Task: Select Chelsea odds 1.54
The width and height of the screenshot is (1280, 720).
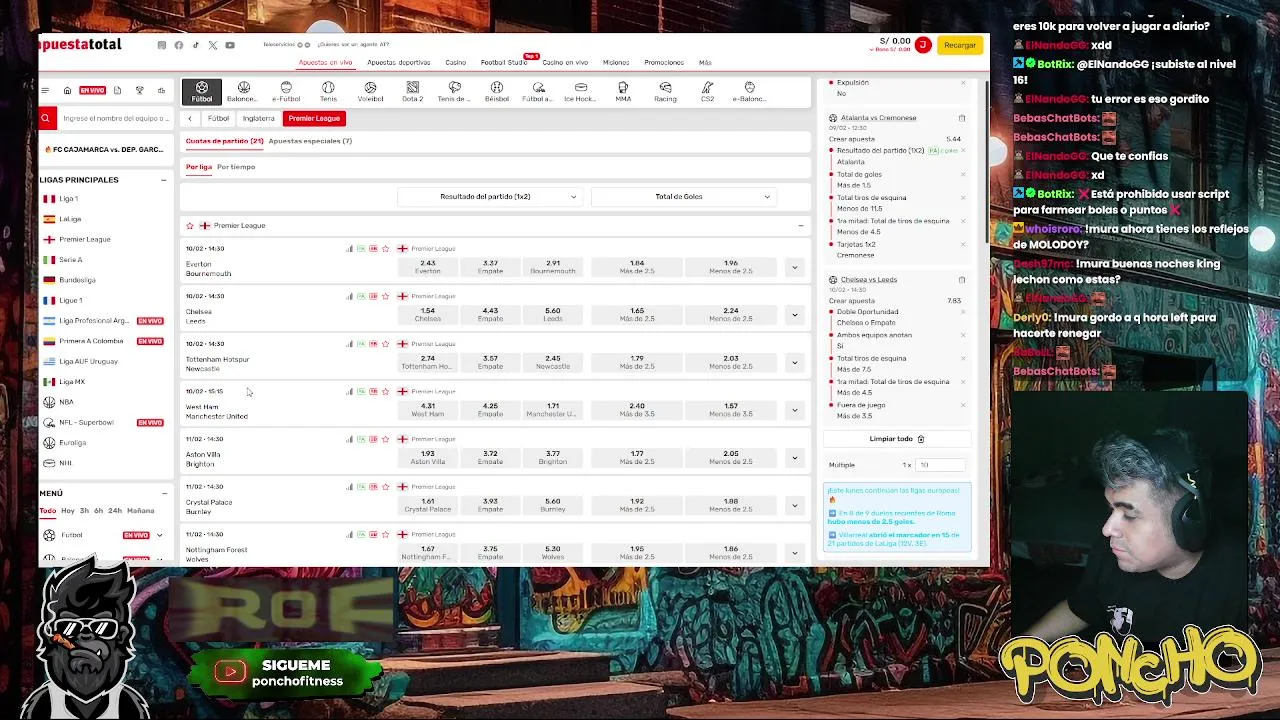Action: tap(428, 314)
